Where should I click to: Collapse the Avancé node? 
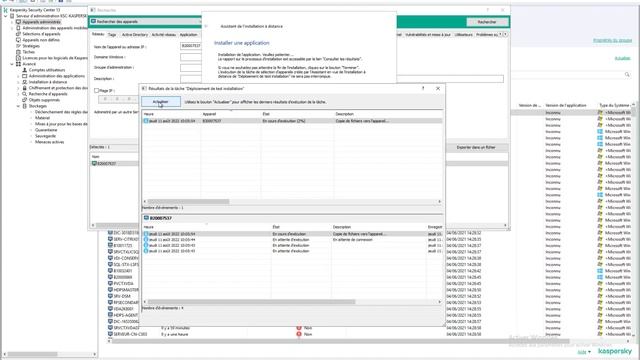[x=12, y=64]
